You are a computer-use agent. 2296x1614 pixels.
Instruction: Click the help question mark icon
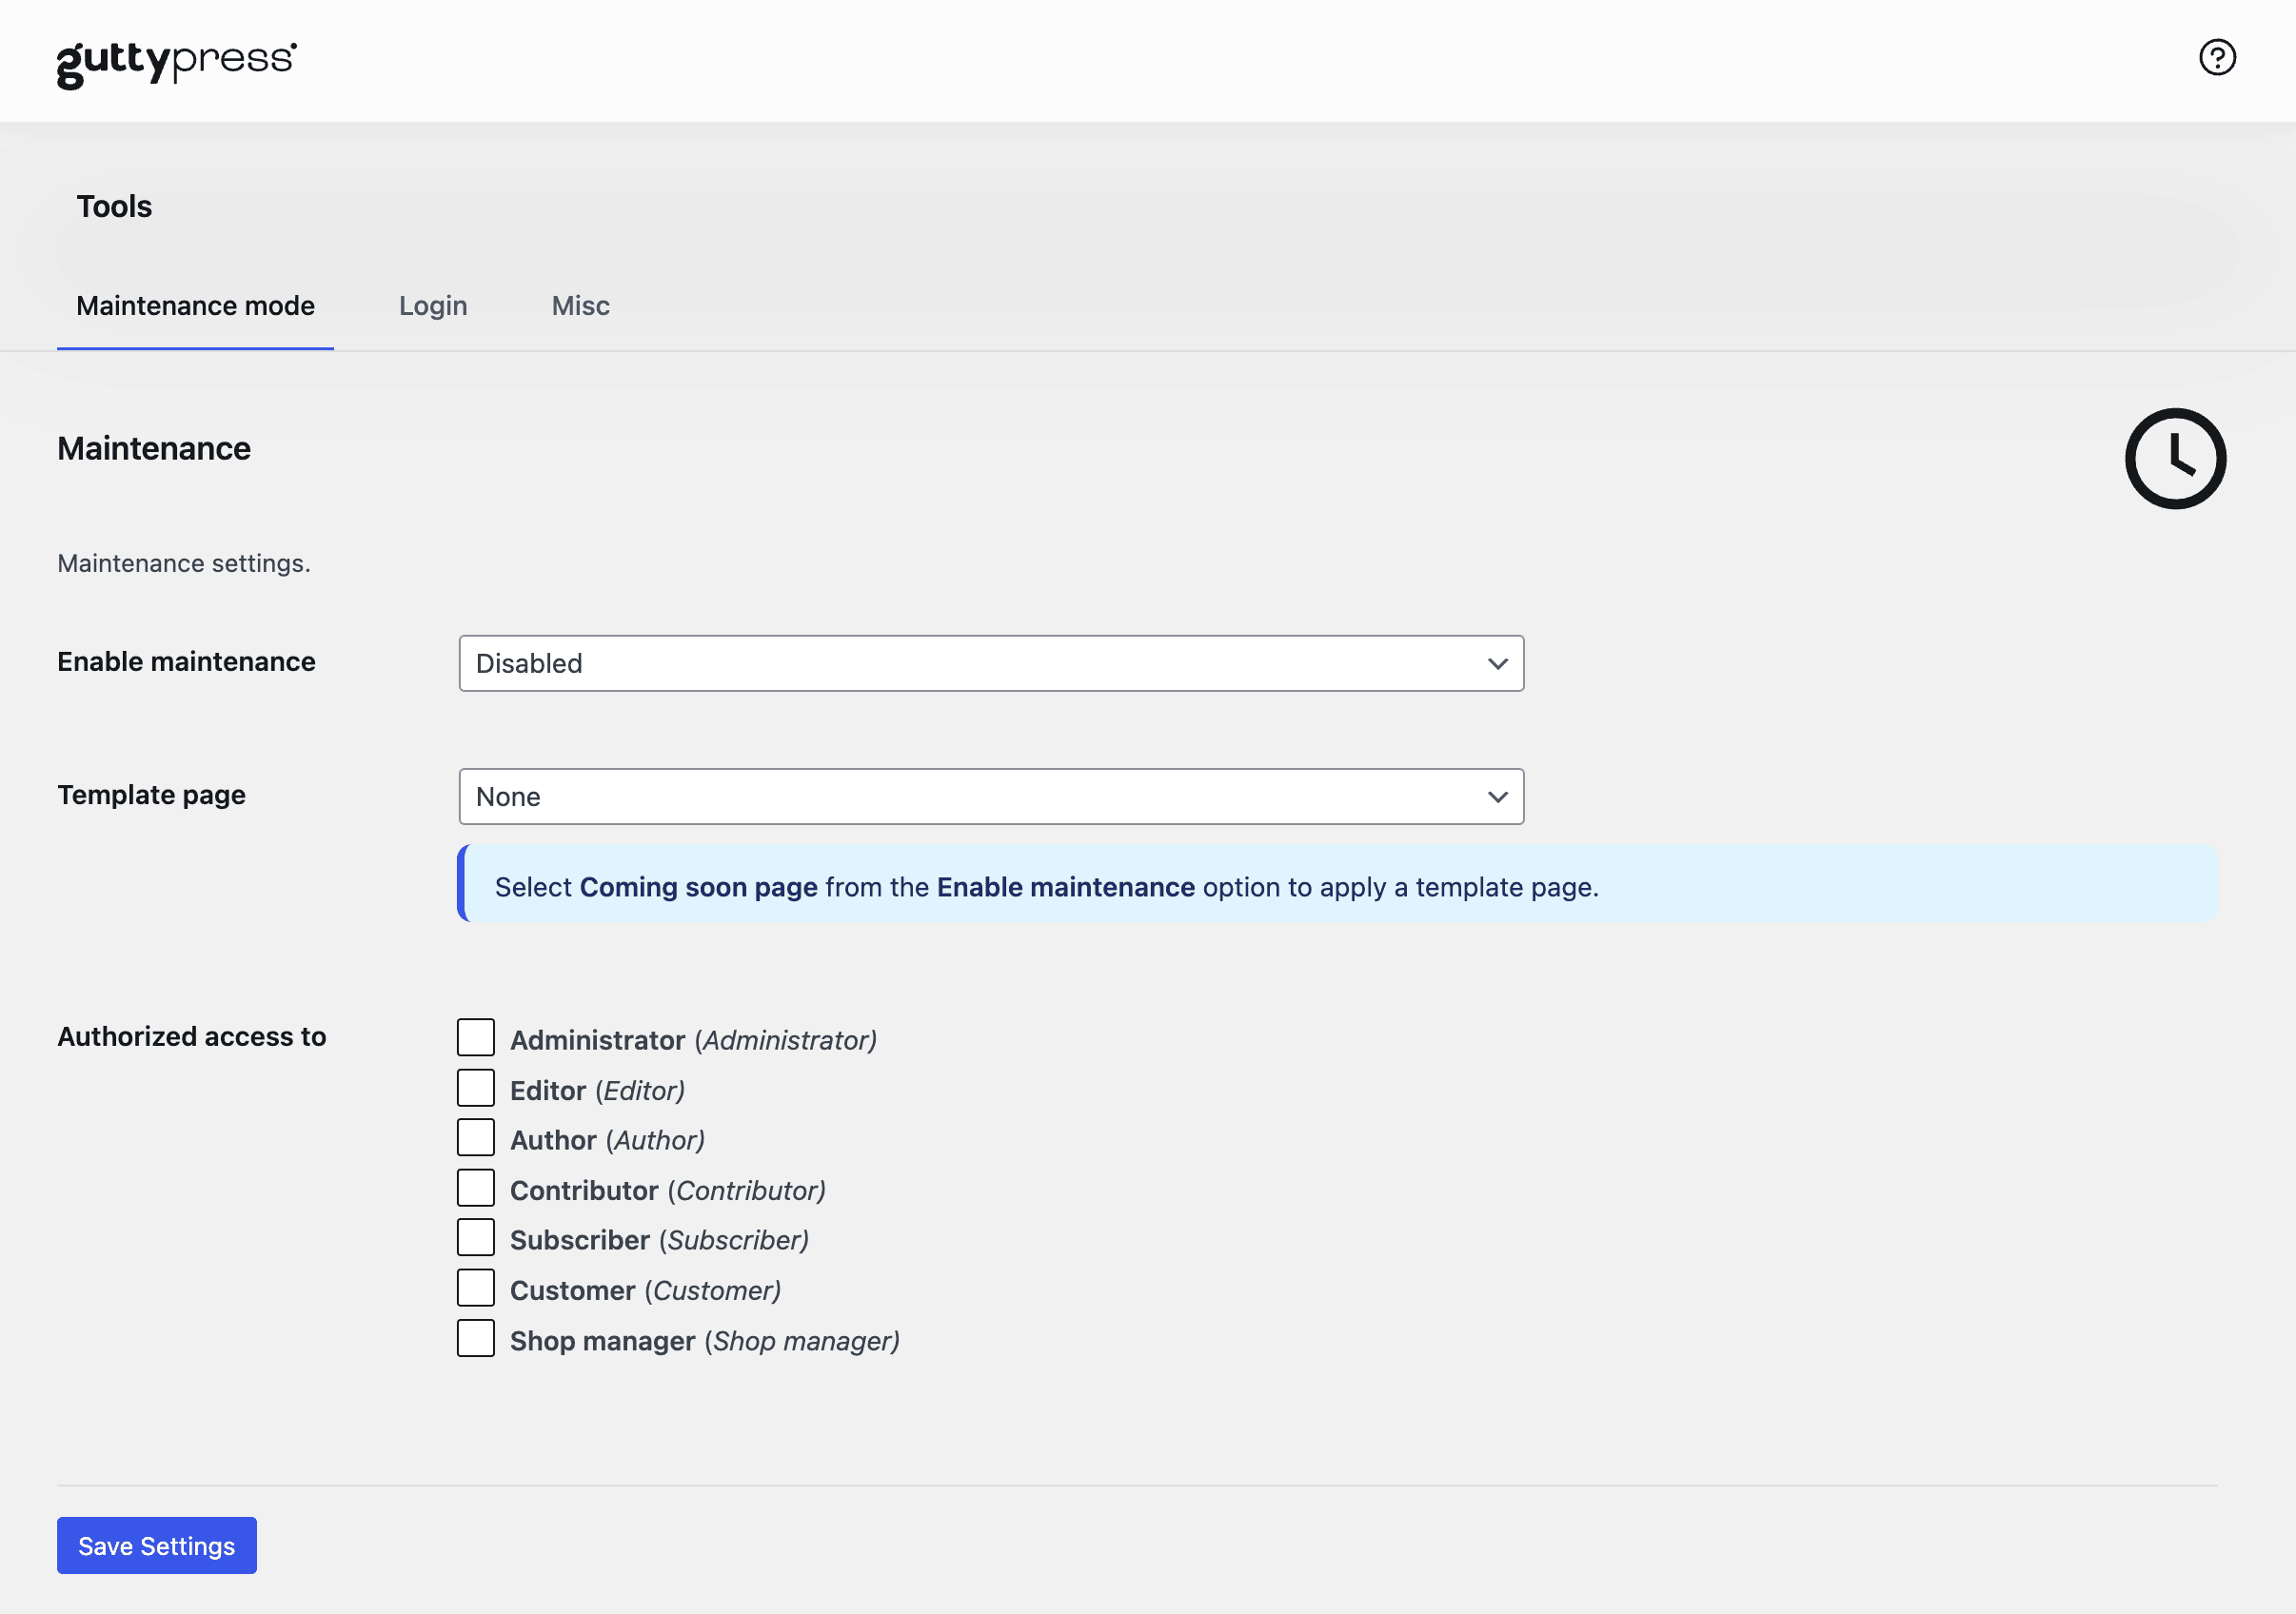pos(2217,57)
